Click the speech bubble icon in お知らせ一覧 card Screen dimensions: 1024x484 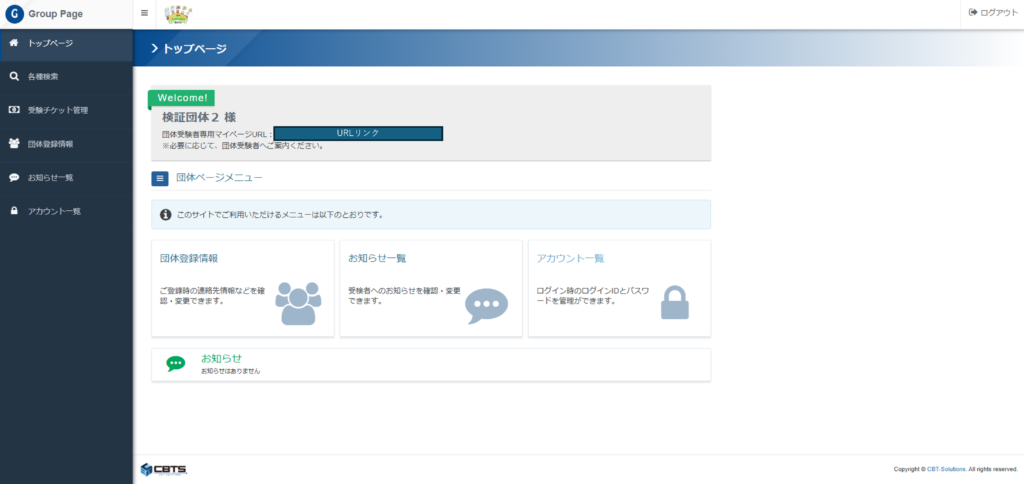[487, 305]
